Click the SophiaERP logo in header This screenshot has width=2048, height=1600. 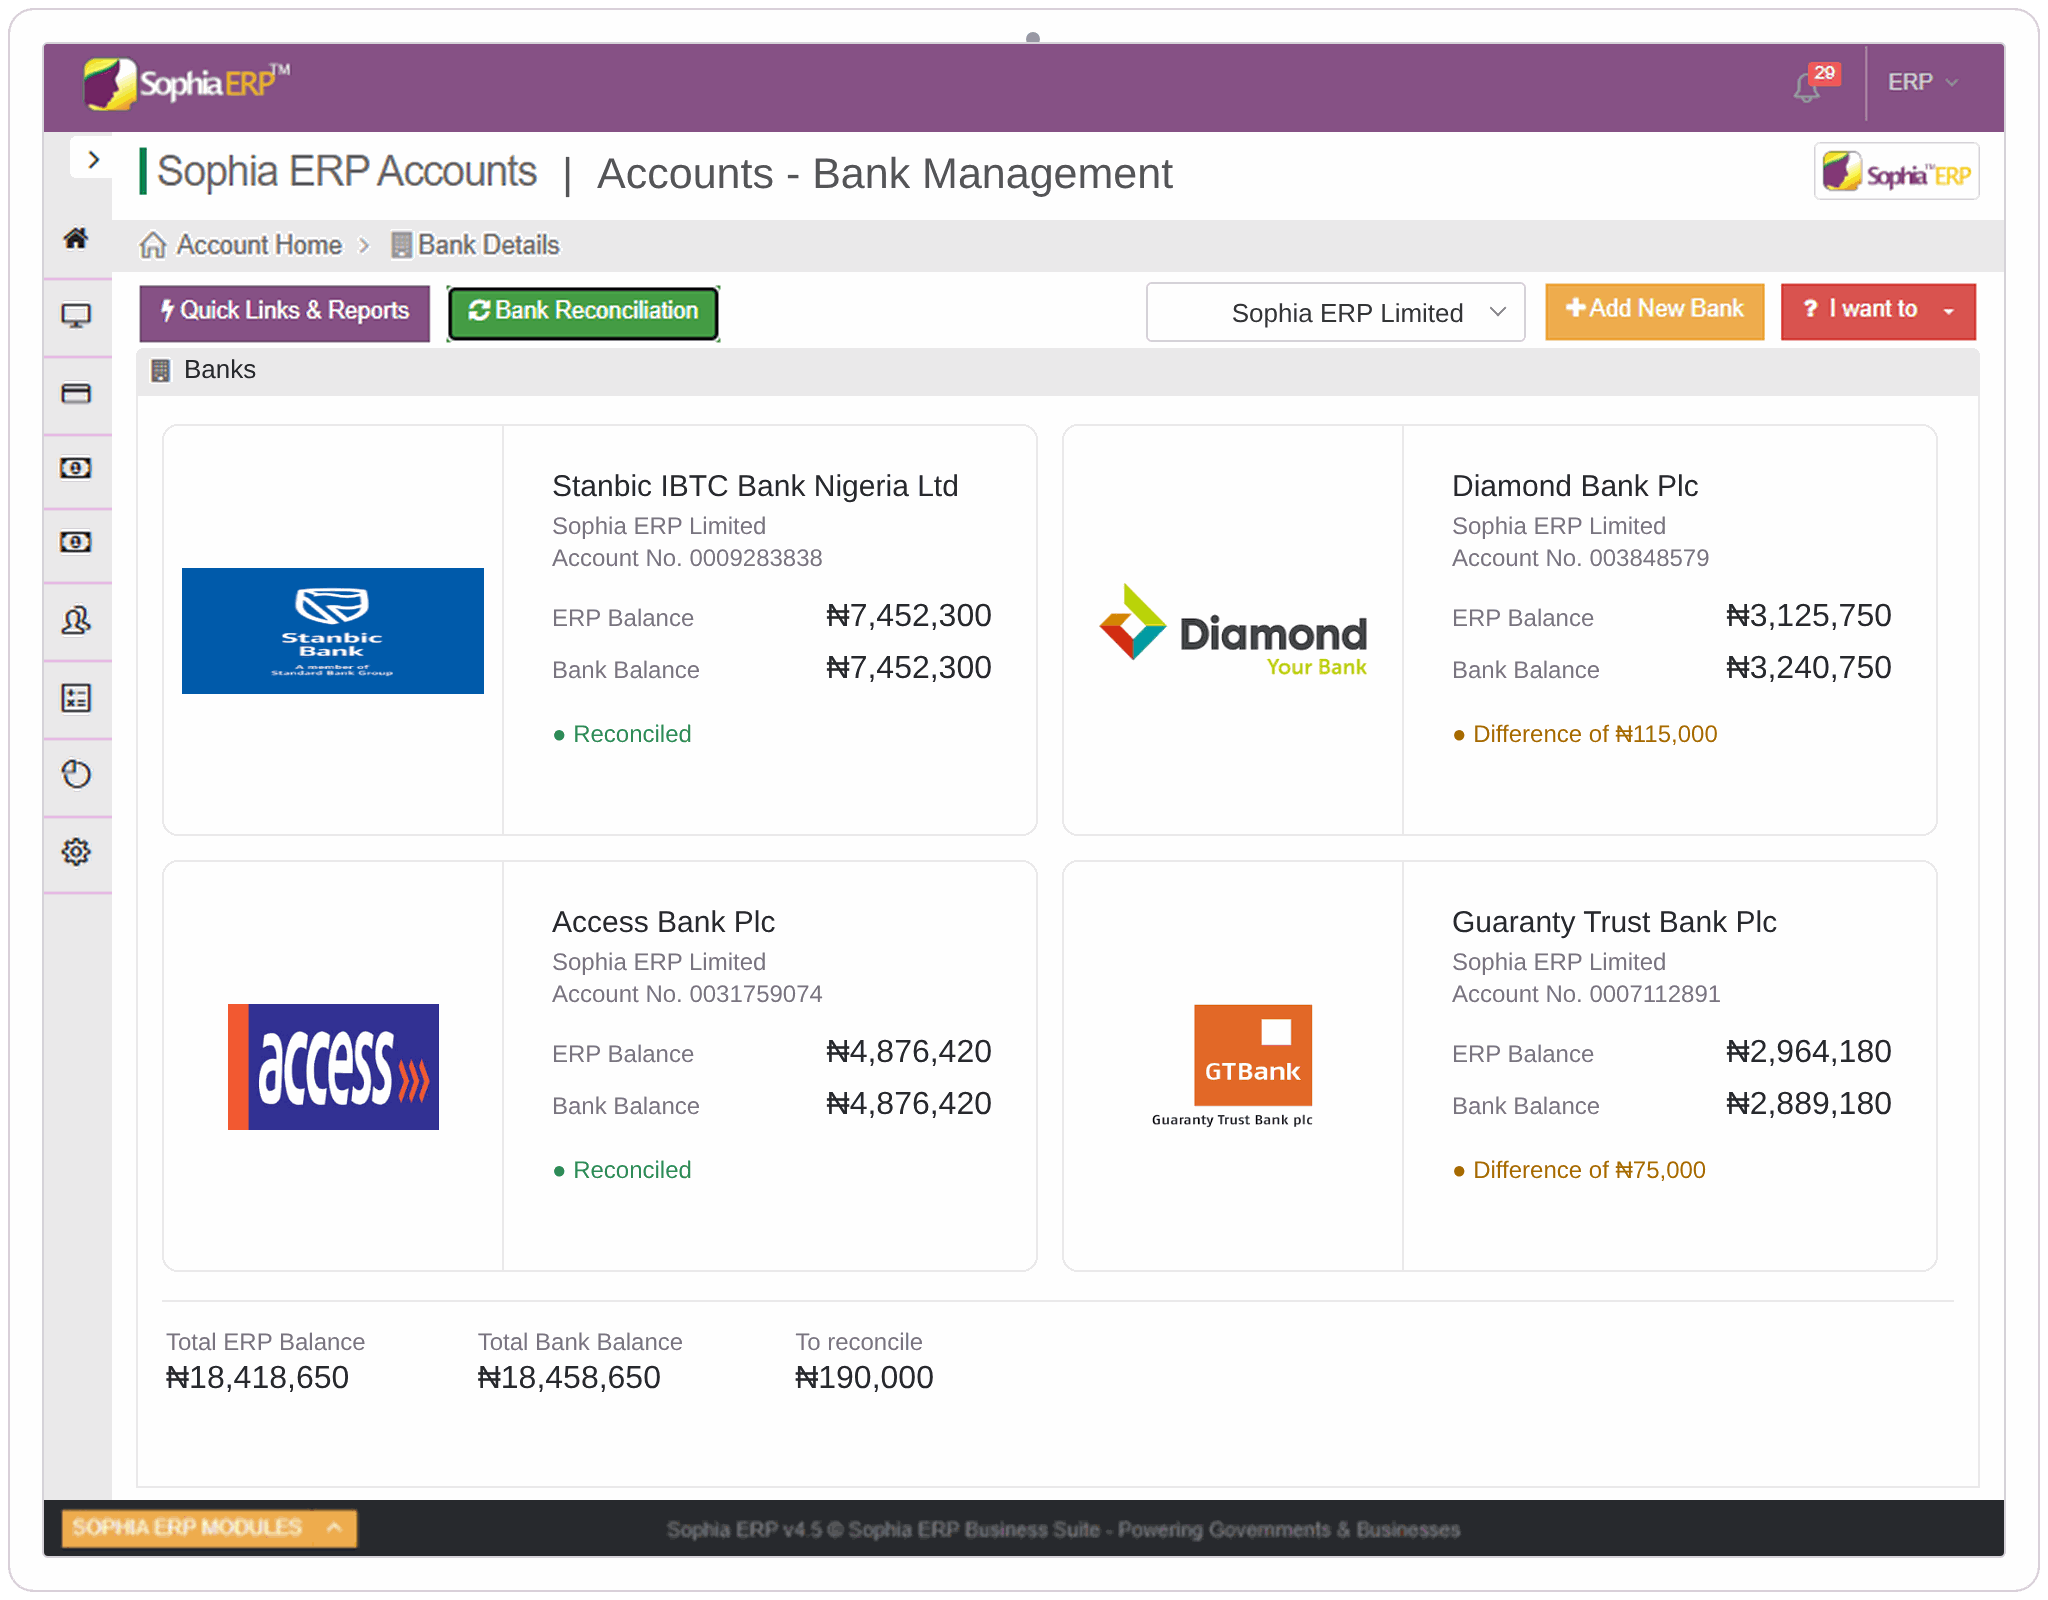pyautogui.click(x=186, y=83)
